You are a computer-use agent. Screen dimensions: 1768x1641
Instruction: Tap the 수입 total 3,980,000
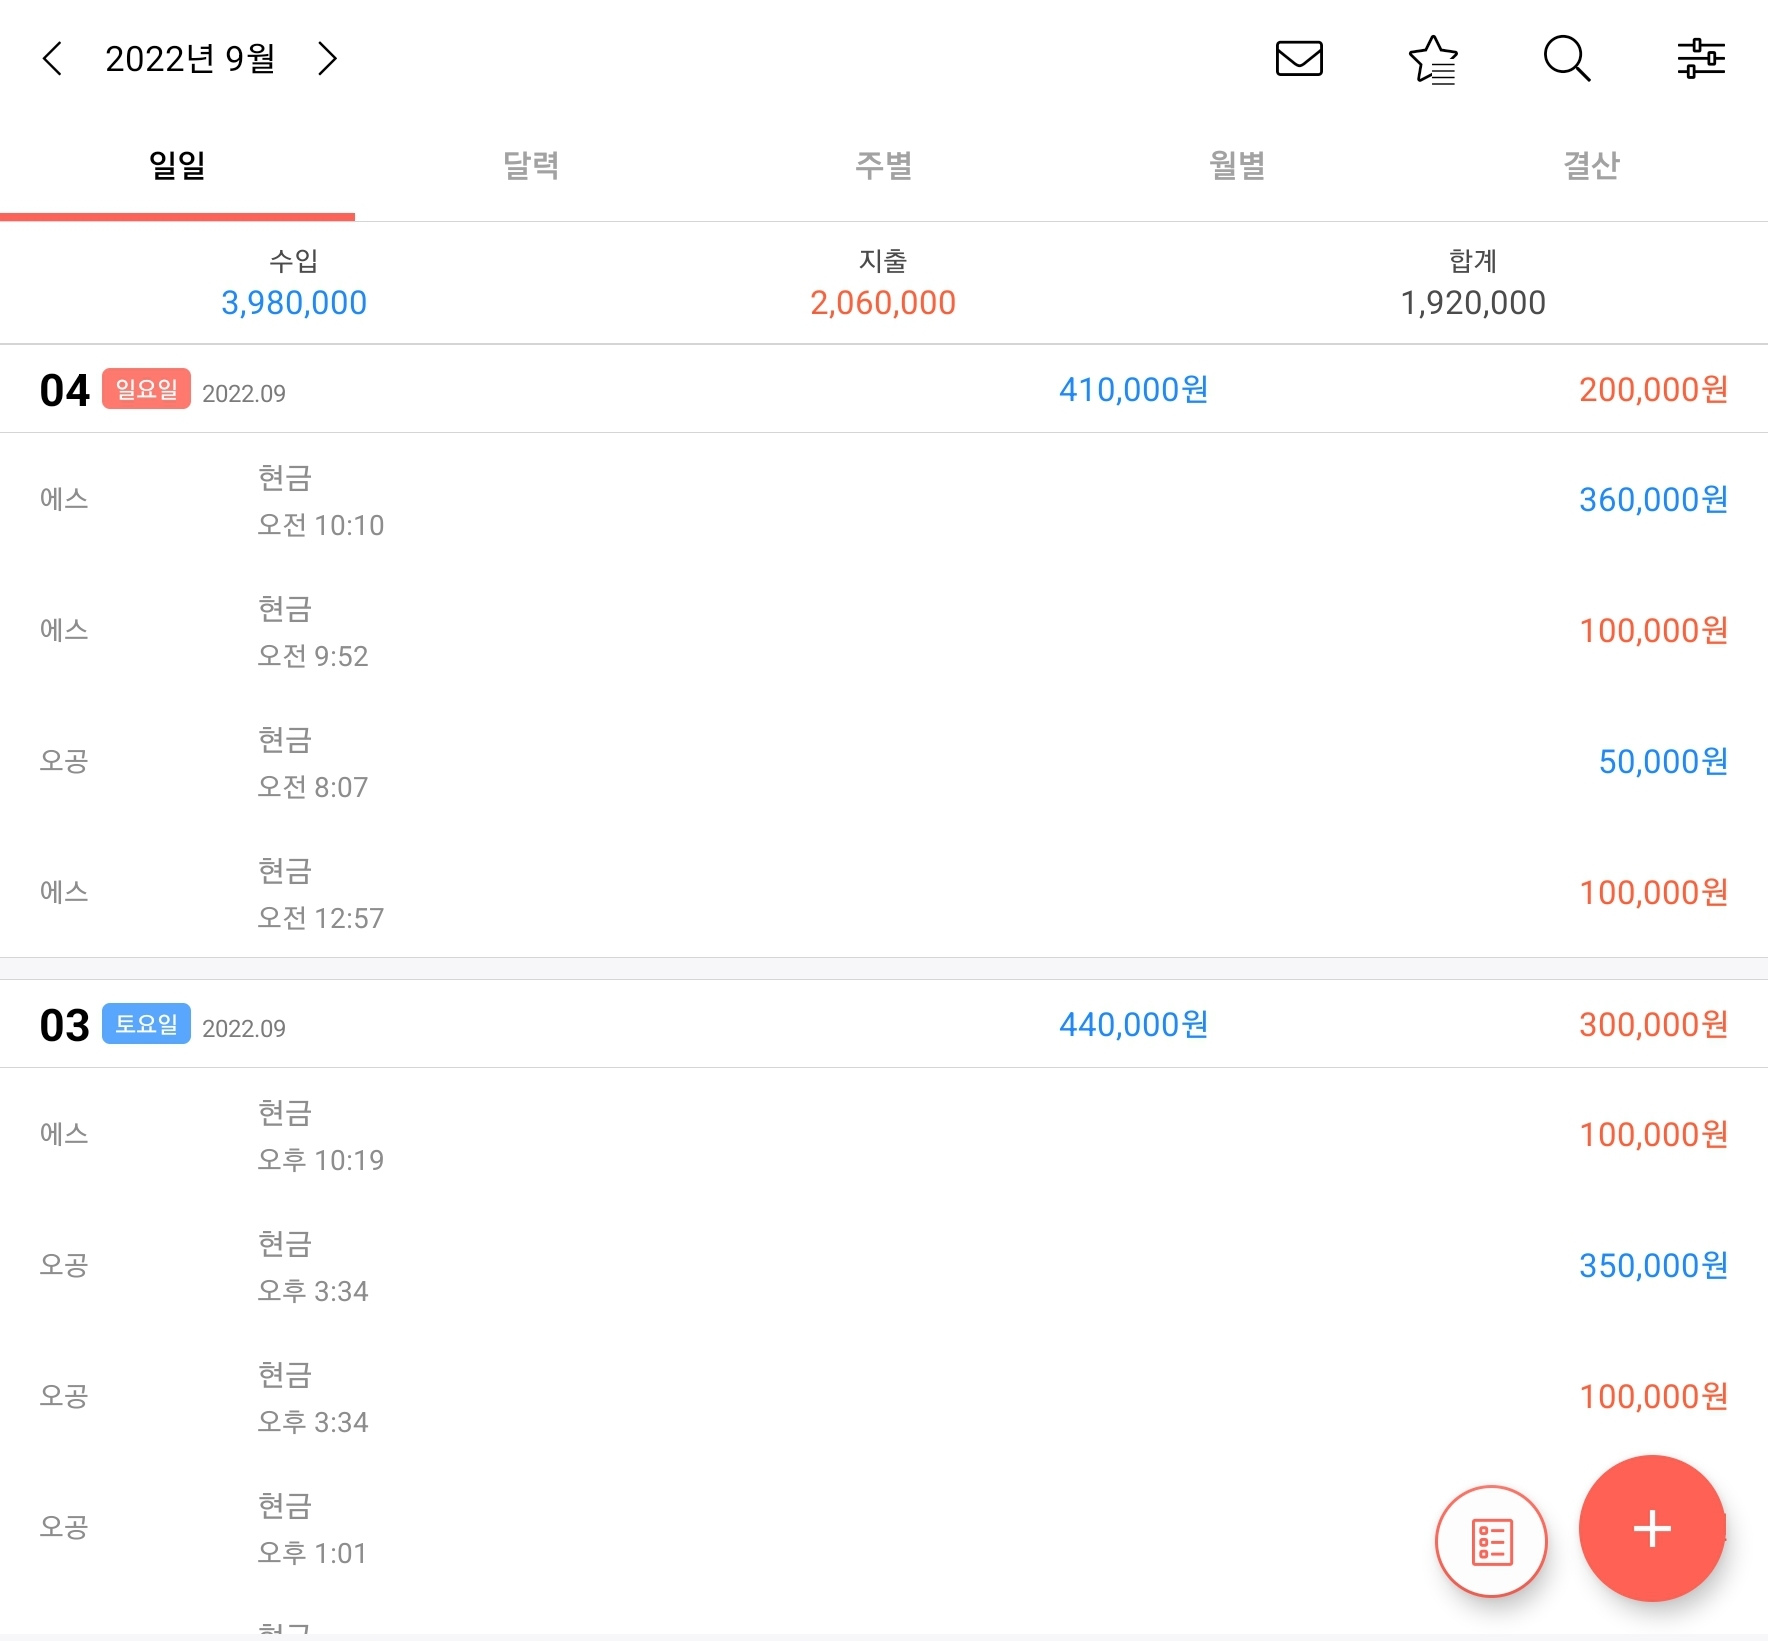click(294, 302)
